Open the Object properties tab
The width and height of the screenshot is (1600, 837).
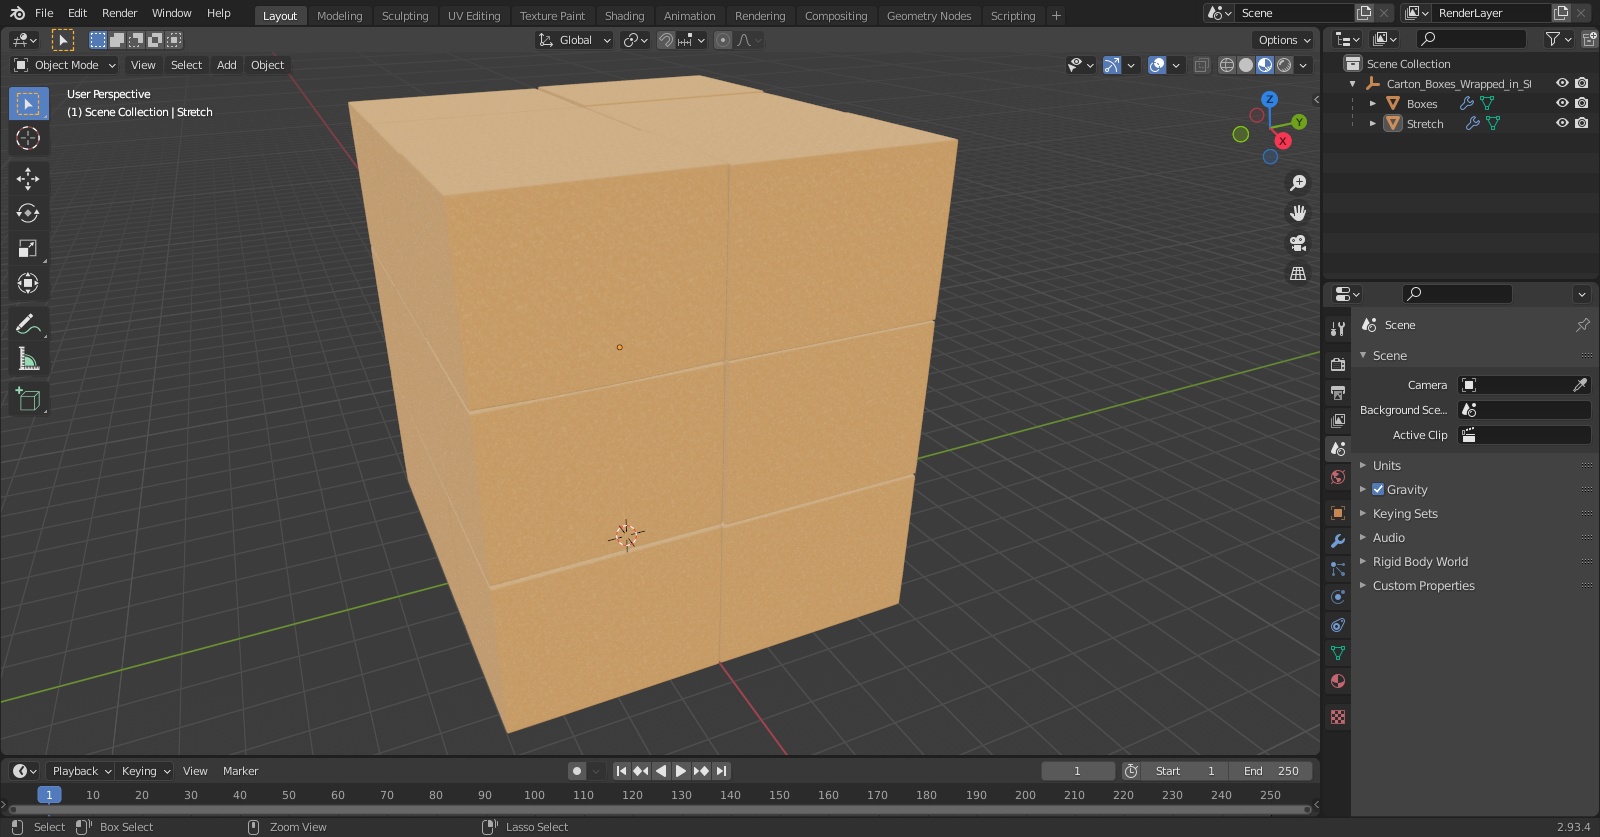(1337, 513)
